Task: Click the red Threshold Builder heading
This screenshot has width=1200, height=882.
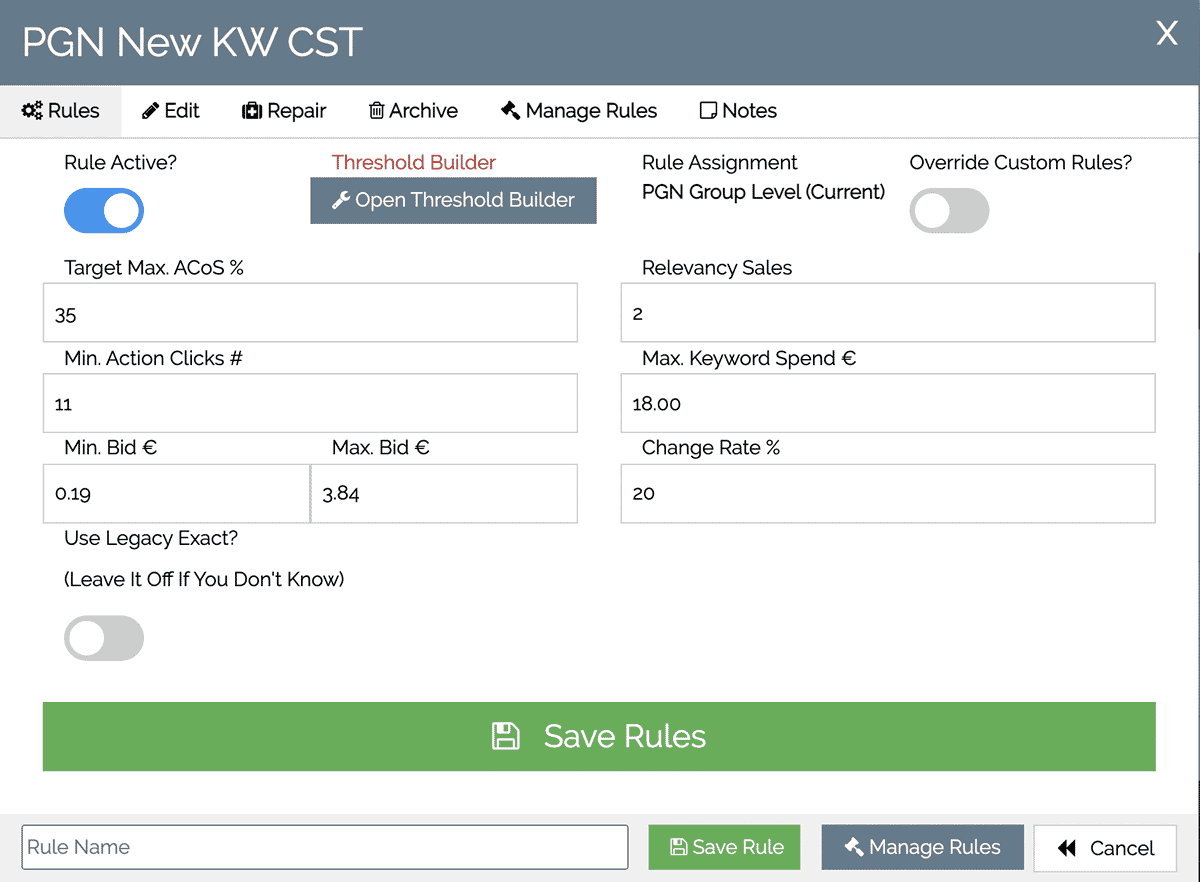Action: (x=414, y=163)
